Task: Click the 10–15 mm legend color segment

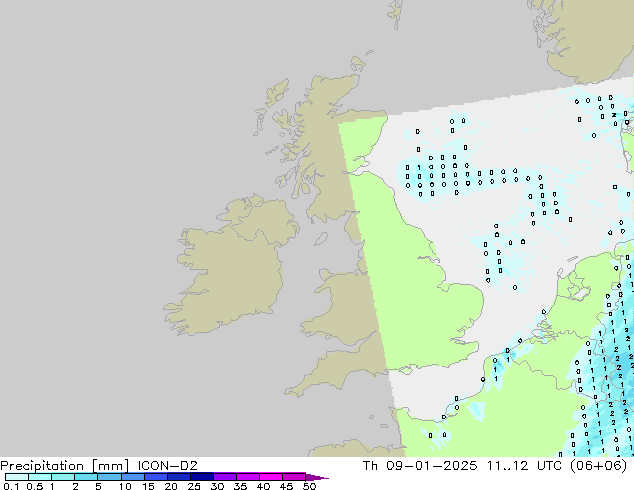Action: pyautogui.click(x=132, y=477)
